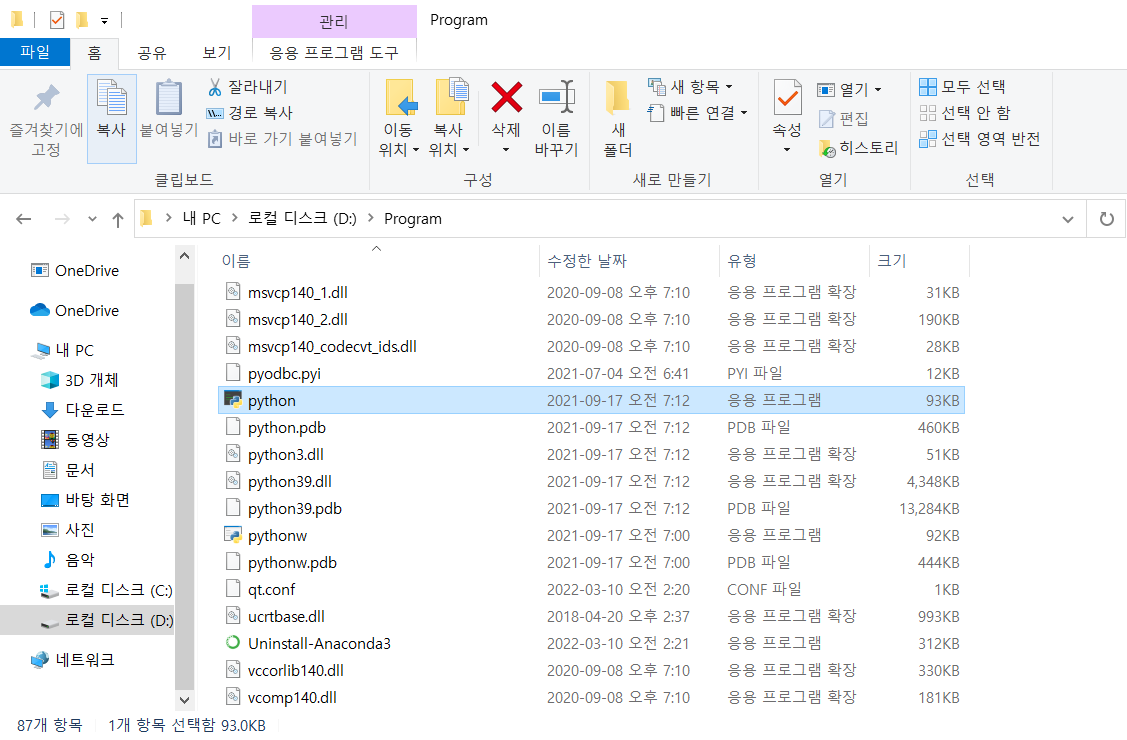Click 내 PC in the address breadcrumb
Viewport: 1127px width, 740px height.
[x=201, y=218]
